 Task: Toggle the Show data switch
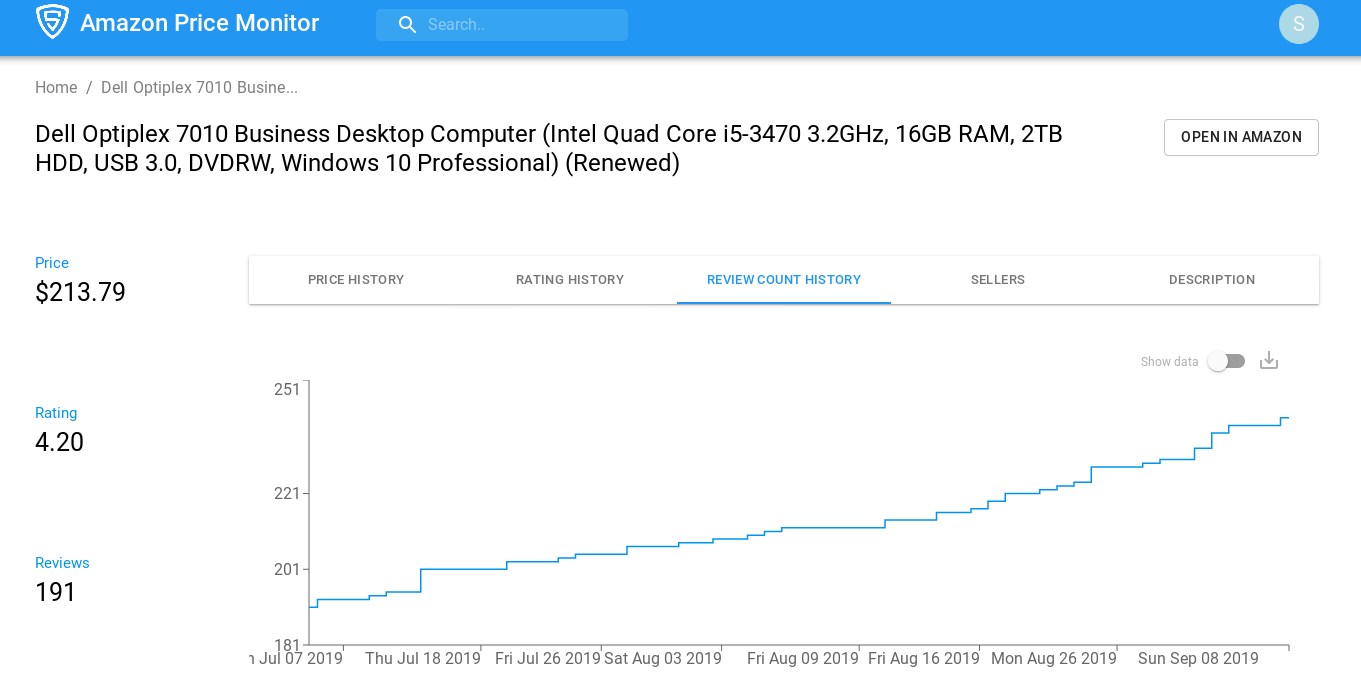pos(1227,361)
